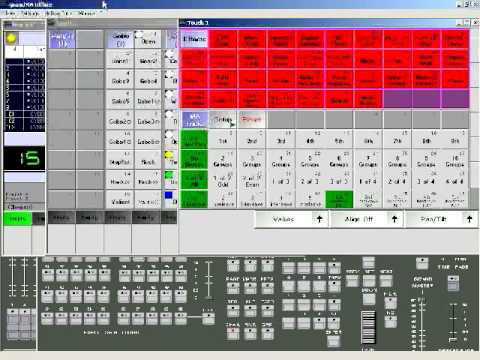This screenshot has width=480, height=360.
Task: Click the "9th" pool cell
Action: [x=455, y=139]
